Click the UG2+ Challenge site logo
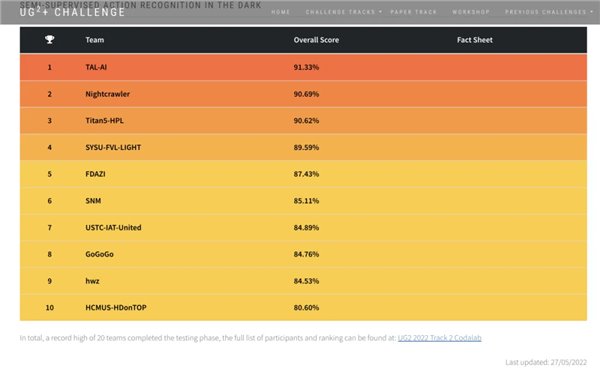 [72, 12]
